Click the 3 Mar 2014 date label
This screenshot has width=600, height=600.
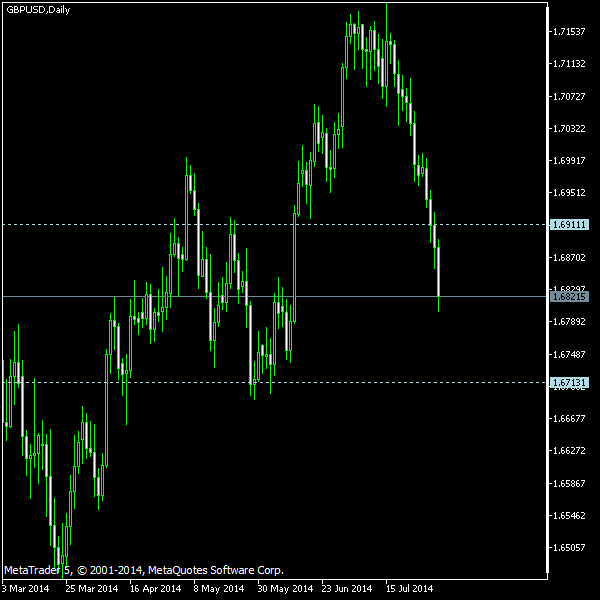[x=25, y=589]
